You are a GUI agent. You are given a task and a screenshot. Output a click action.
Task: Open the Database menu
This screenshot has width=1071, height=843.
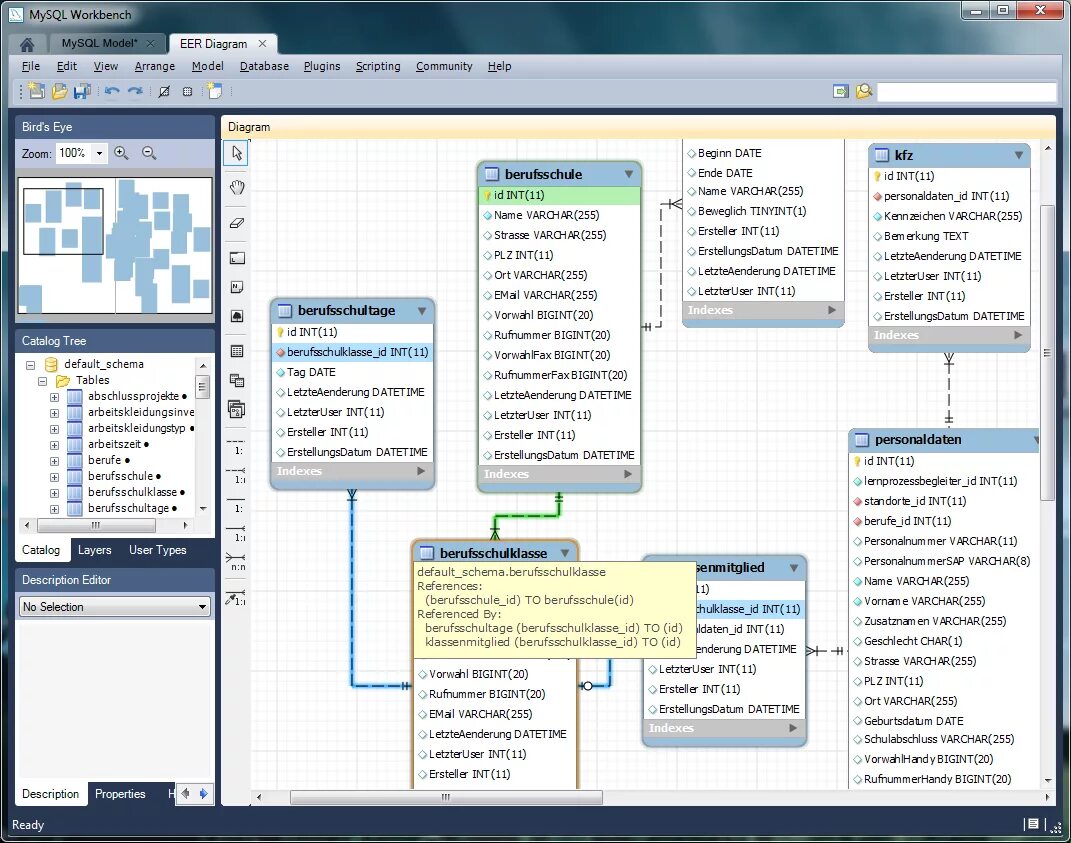point(264,66)
